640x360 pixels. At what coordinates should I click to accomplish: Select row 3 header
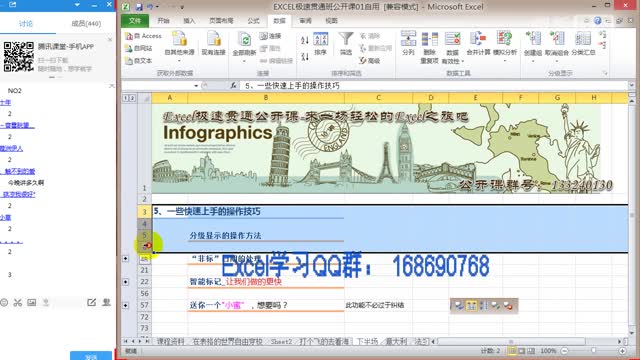pyautogui.click(x=144, y=211)
